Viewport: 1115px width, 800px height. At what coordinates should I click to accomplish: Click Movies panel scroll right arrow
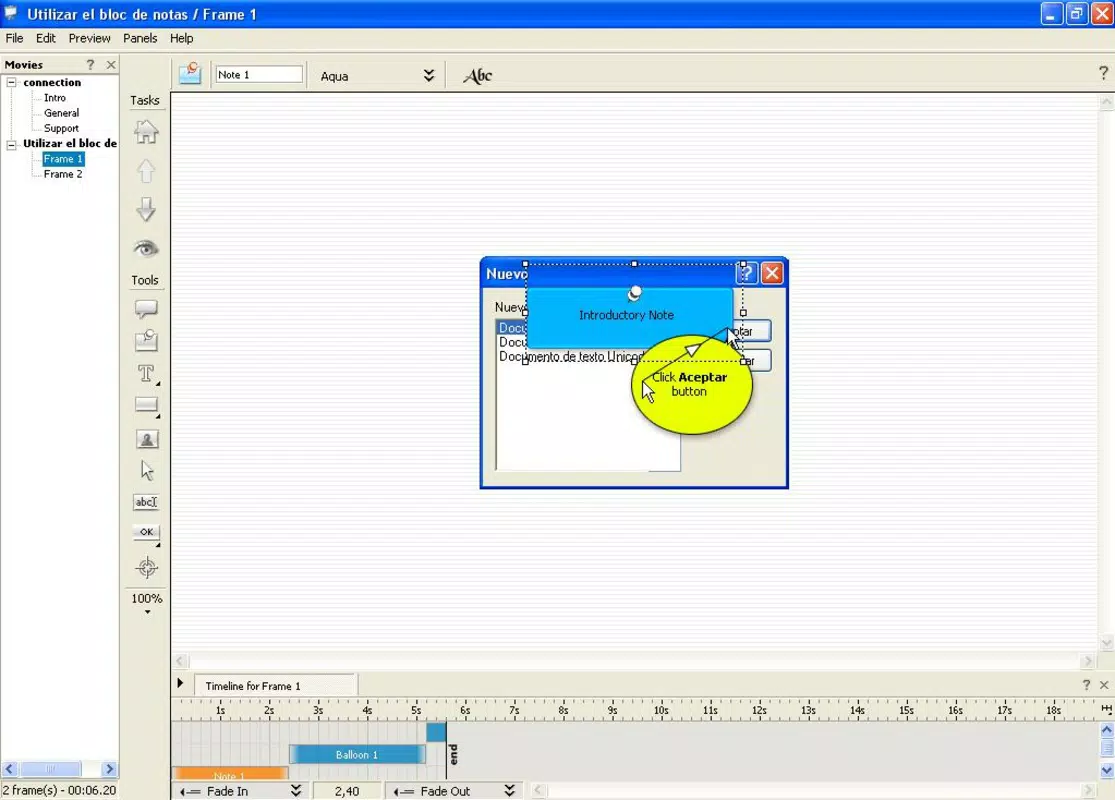(x=109, y=769)
